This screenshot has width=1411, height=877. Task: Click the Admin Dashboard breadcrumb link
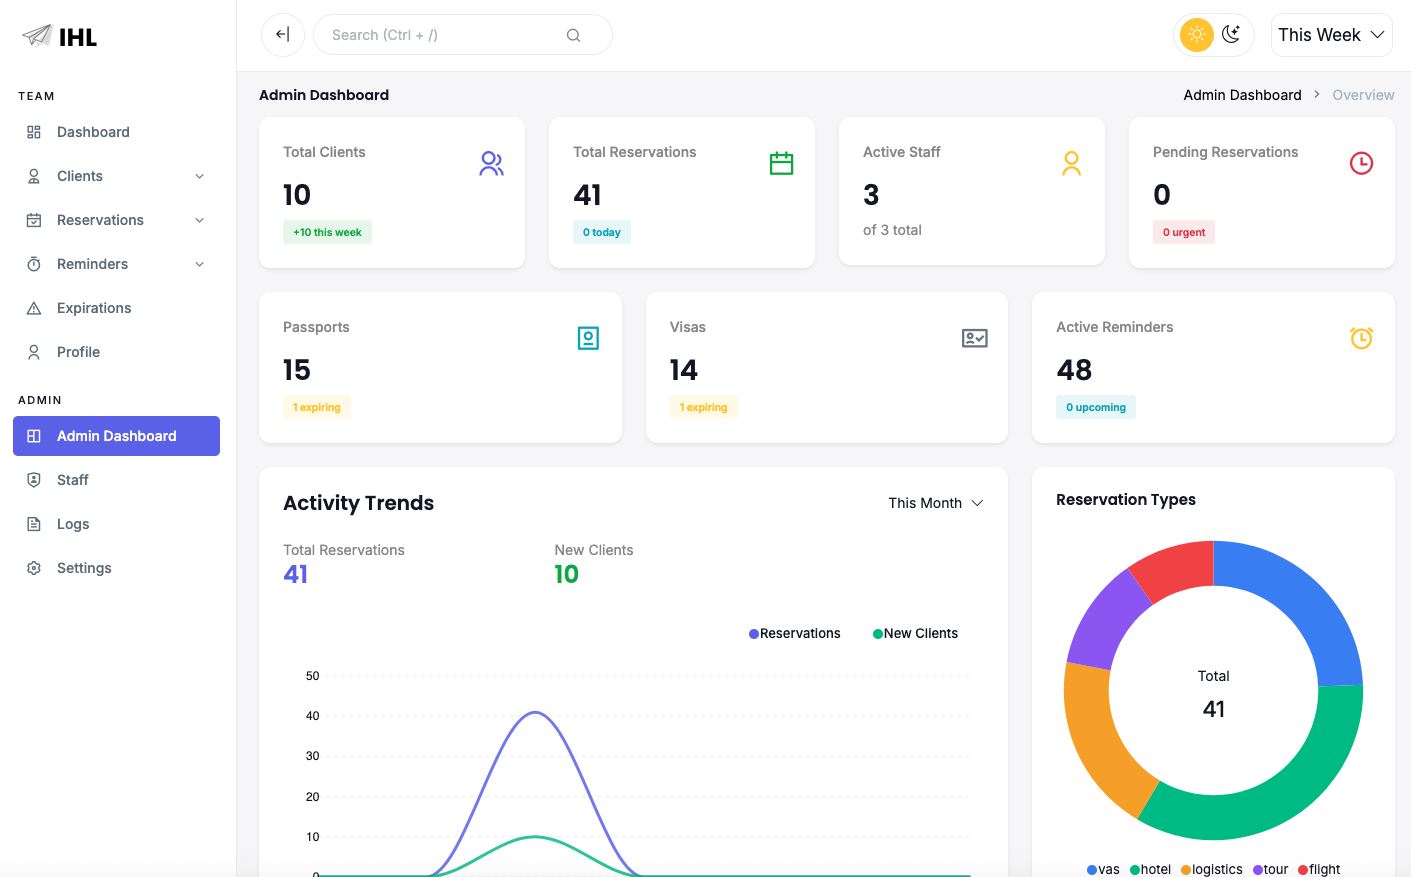pos(1242,95)
